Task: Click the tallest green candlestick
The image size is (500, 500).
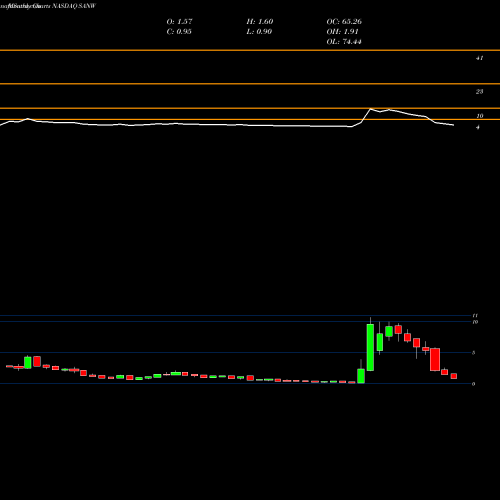Action: [x=370, y=347]
